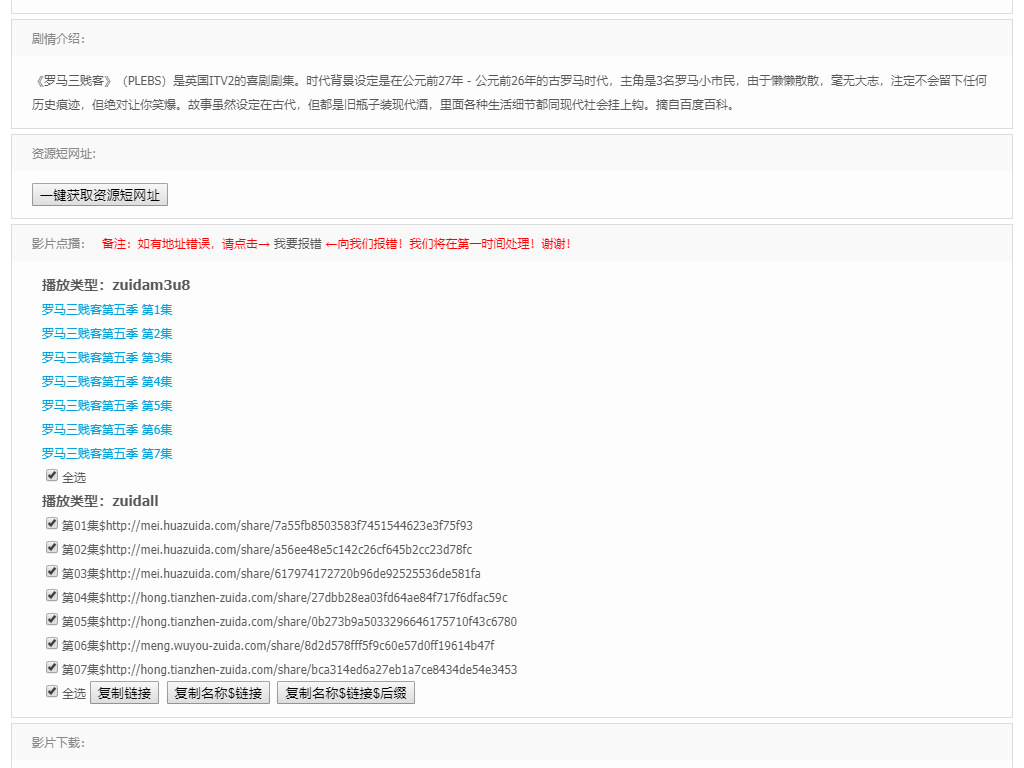This screenshot has width=1024, height=768.
Task: Click the 复制链接 button
Action: point(124,693)
